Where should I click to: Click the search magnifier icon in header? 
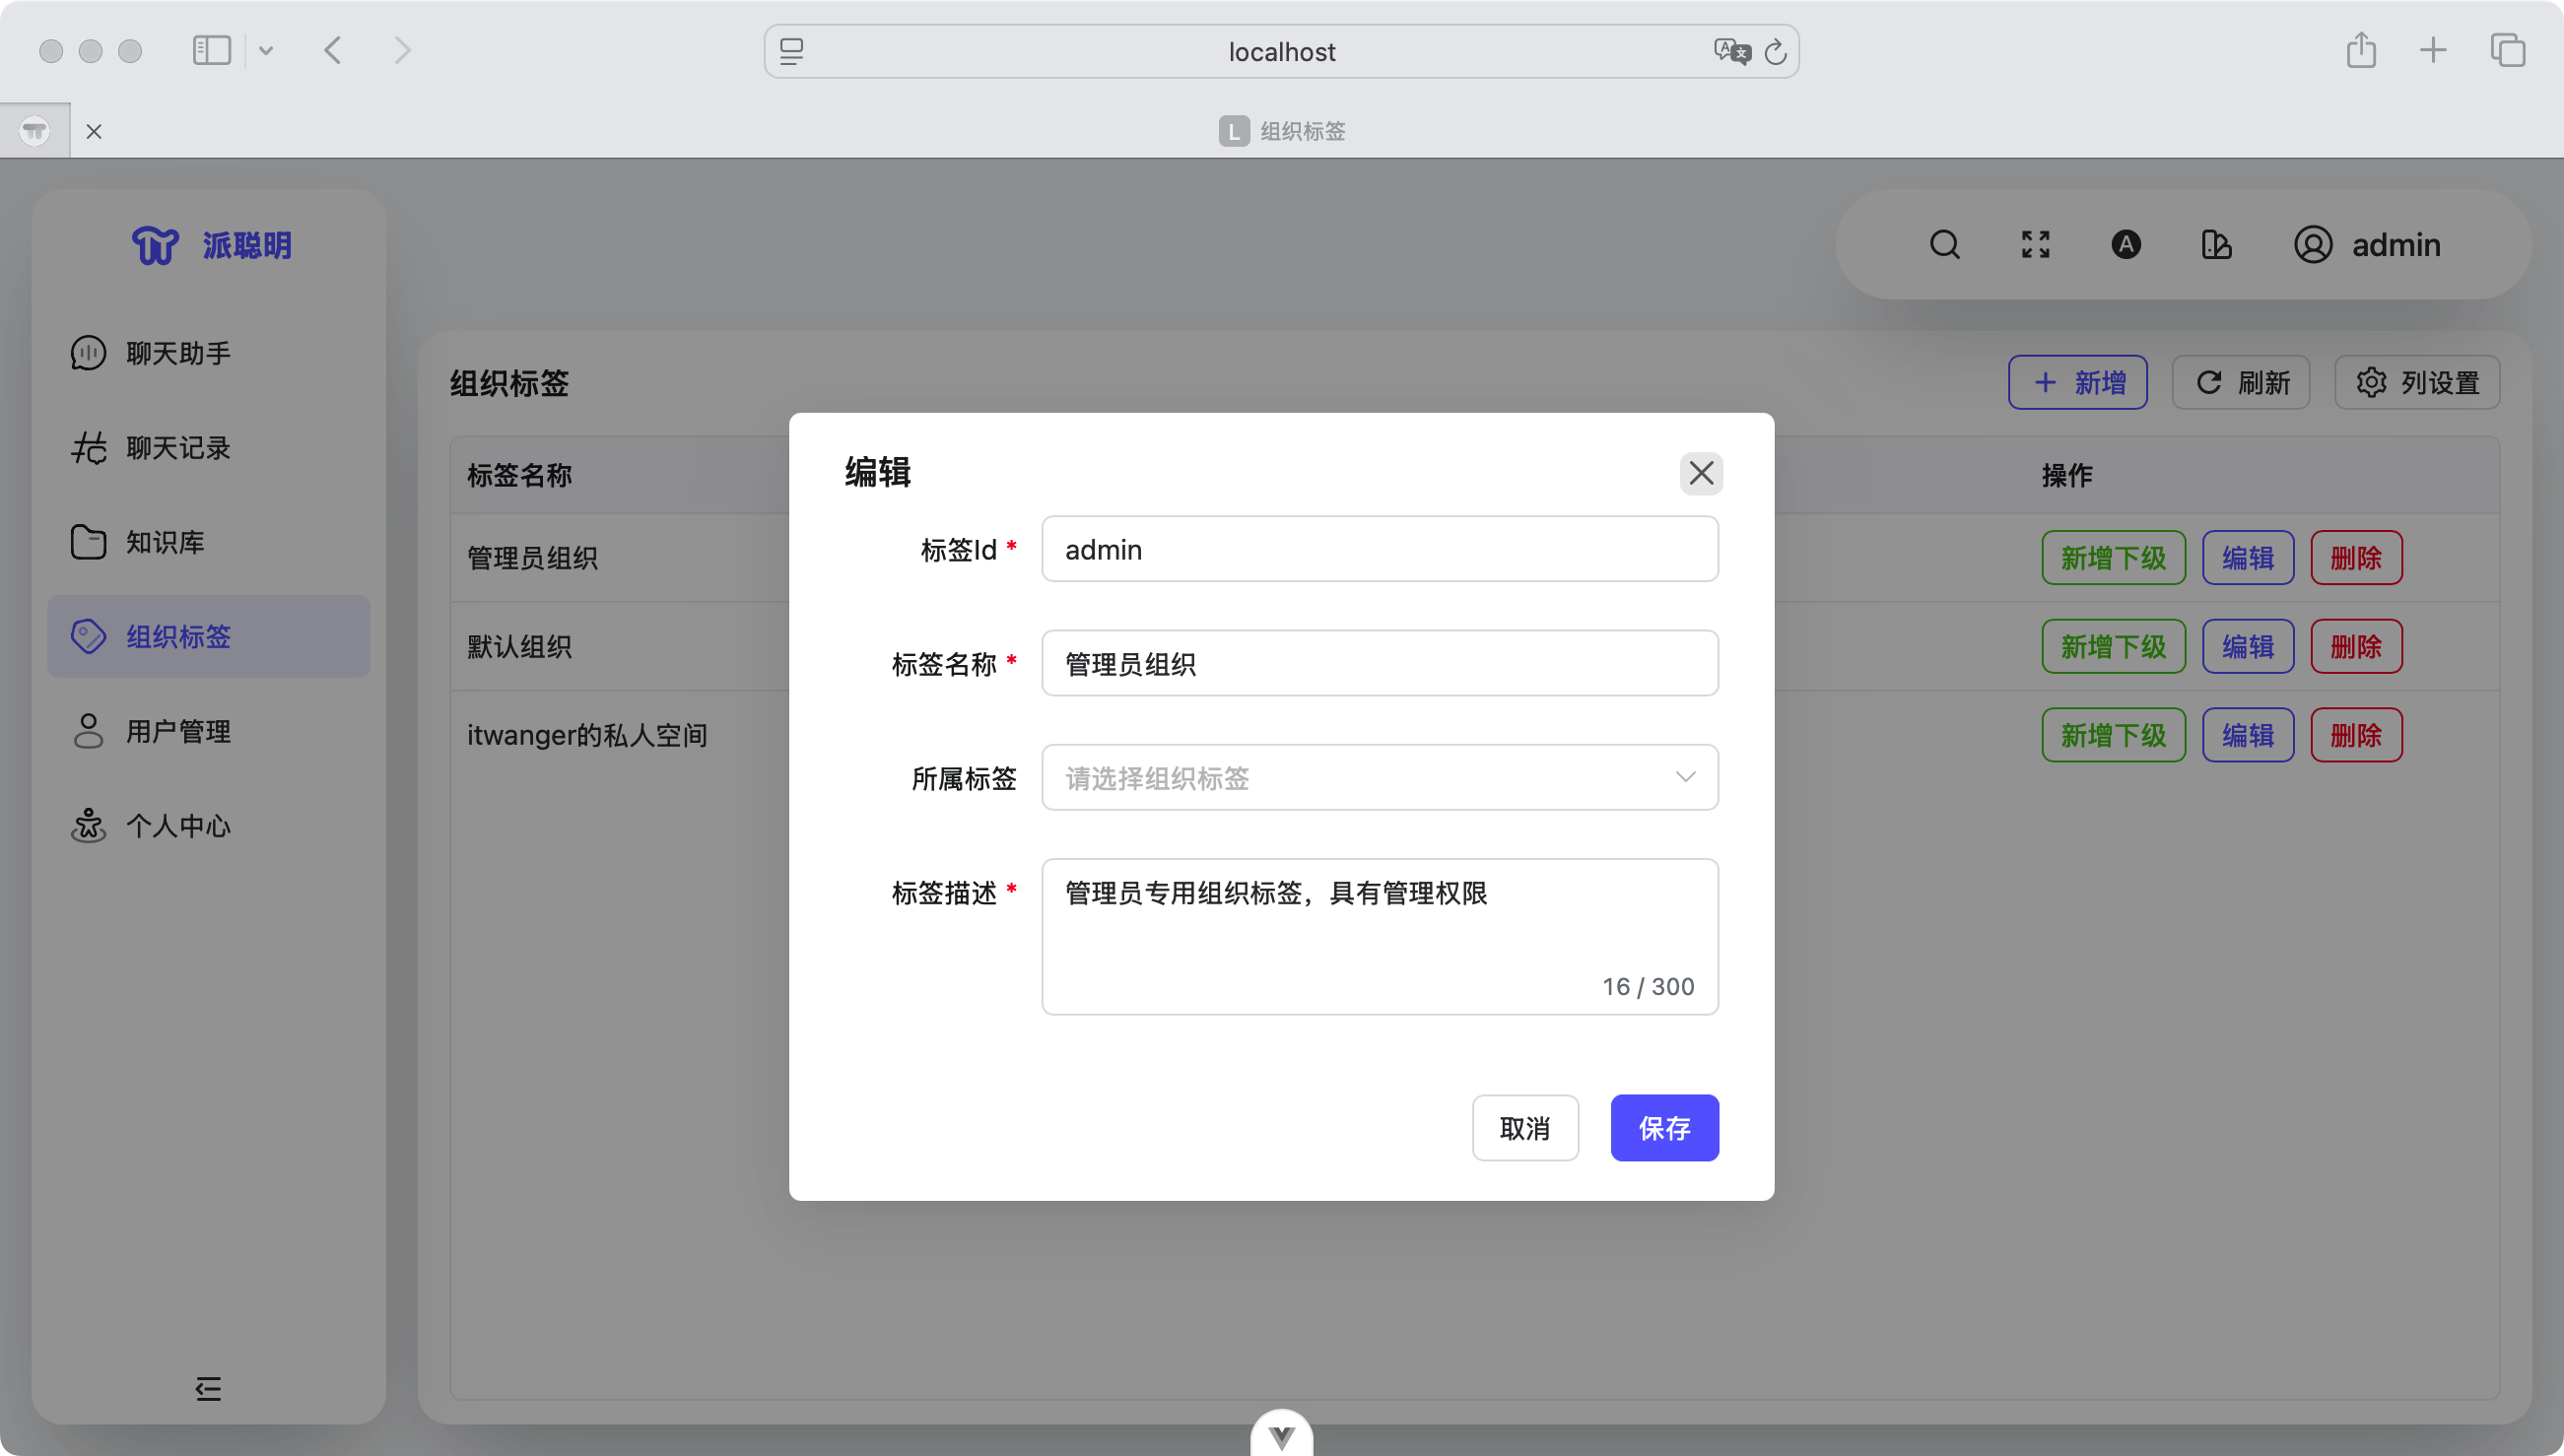[1944, 245]
